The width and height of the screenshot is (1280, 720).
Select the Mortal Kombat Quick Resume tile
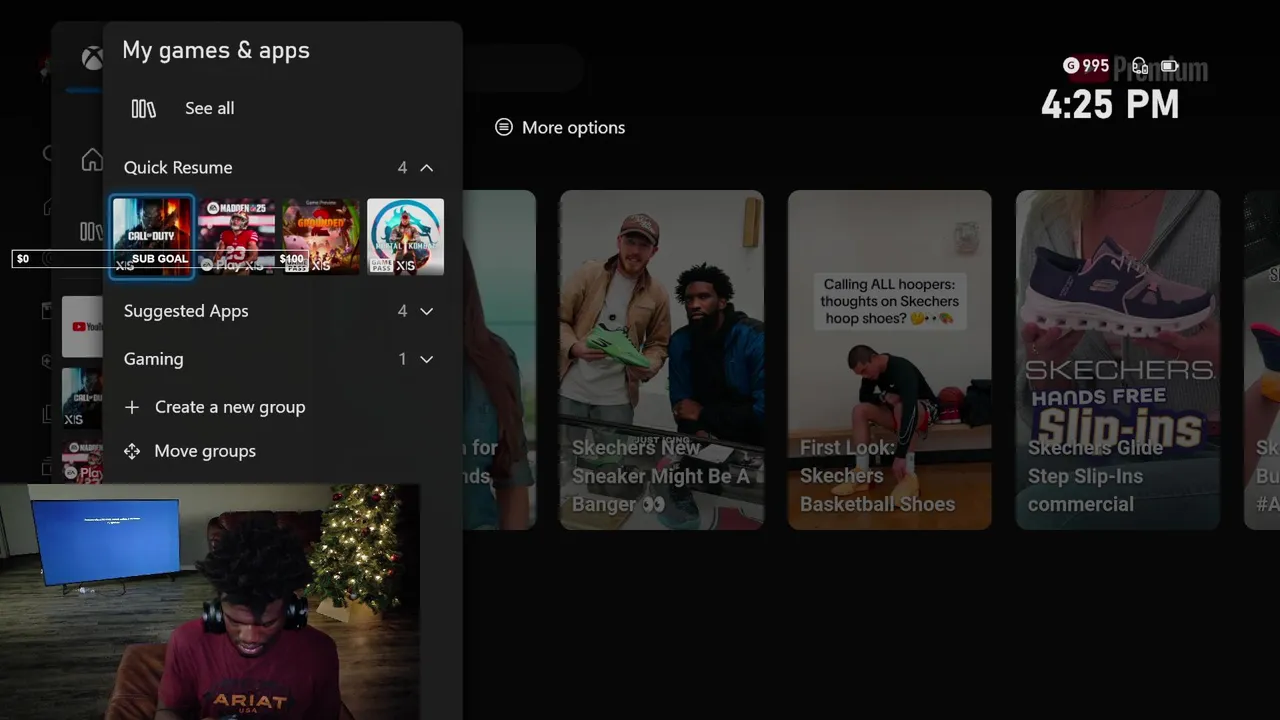point(405,236)
